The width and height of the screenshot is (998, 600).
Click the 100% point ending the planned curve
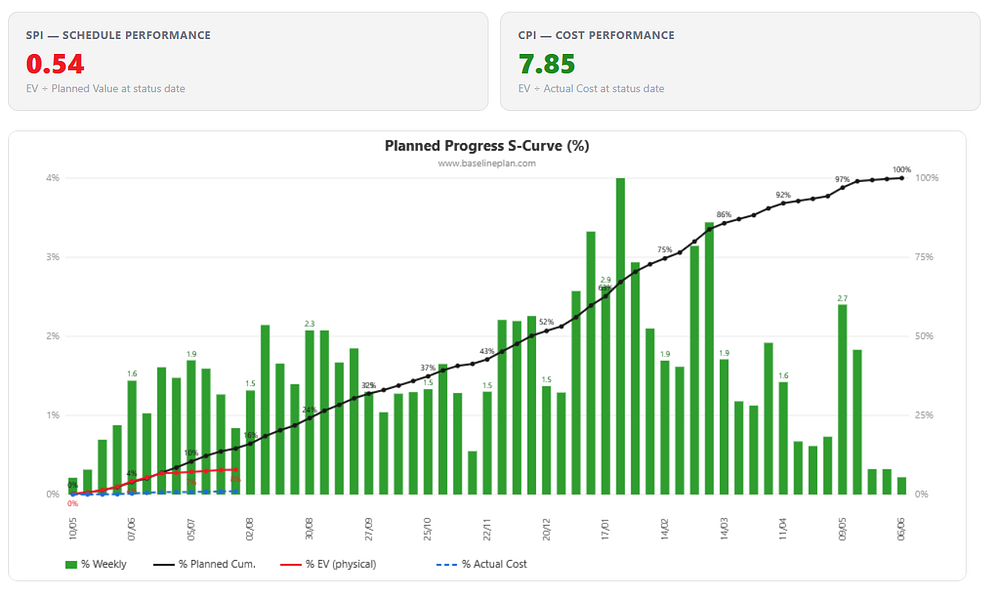[902, 178]
